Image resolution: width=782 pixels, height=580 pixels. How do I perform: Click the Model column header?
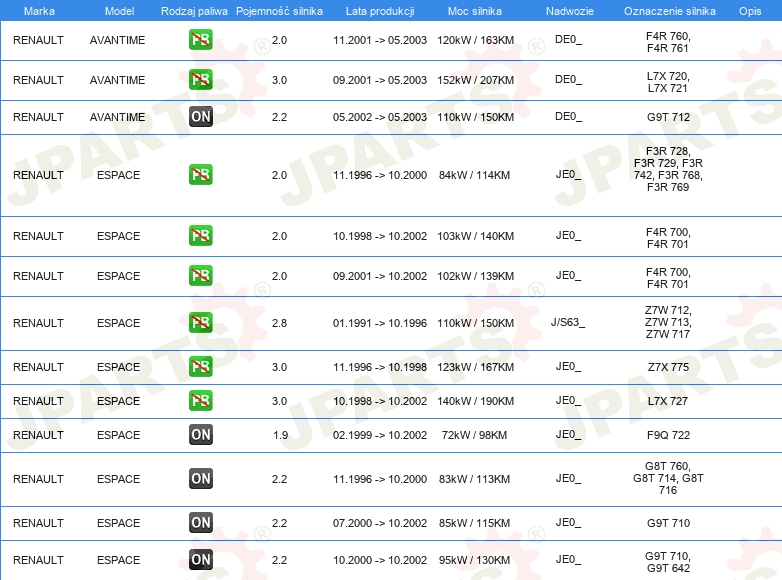click(x=119, y=11)
